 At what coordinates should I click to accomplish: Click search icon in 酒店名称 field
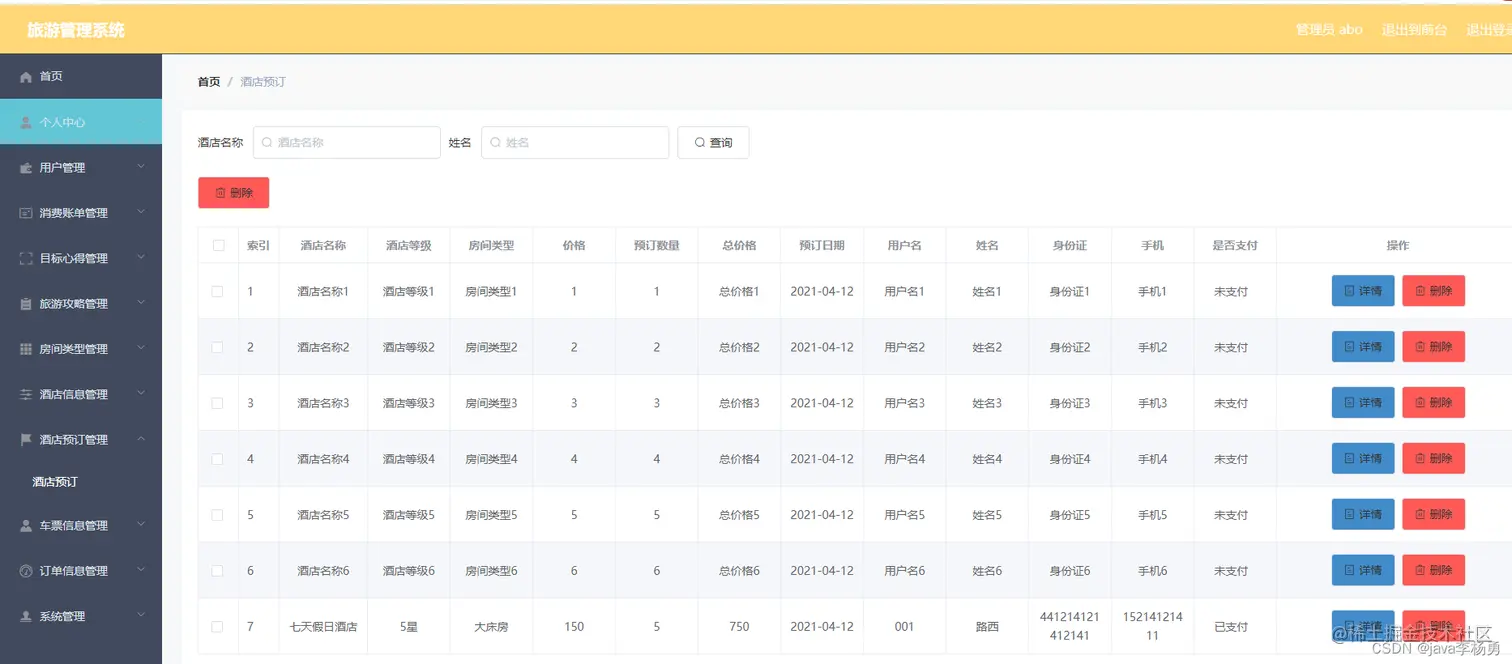tap(267, 143)
